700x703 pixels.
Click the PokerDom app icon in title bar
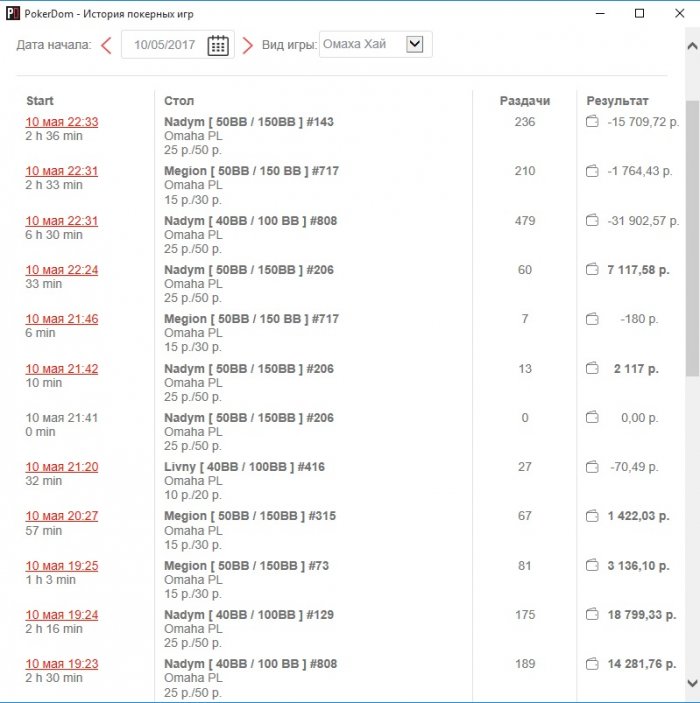[x=13, y=13]
